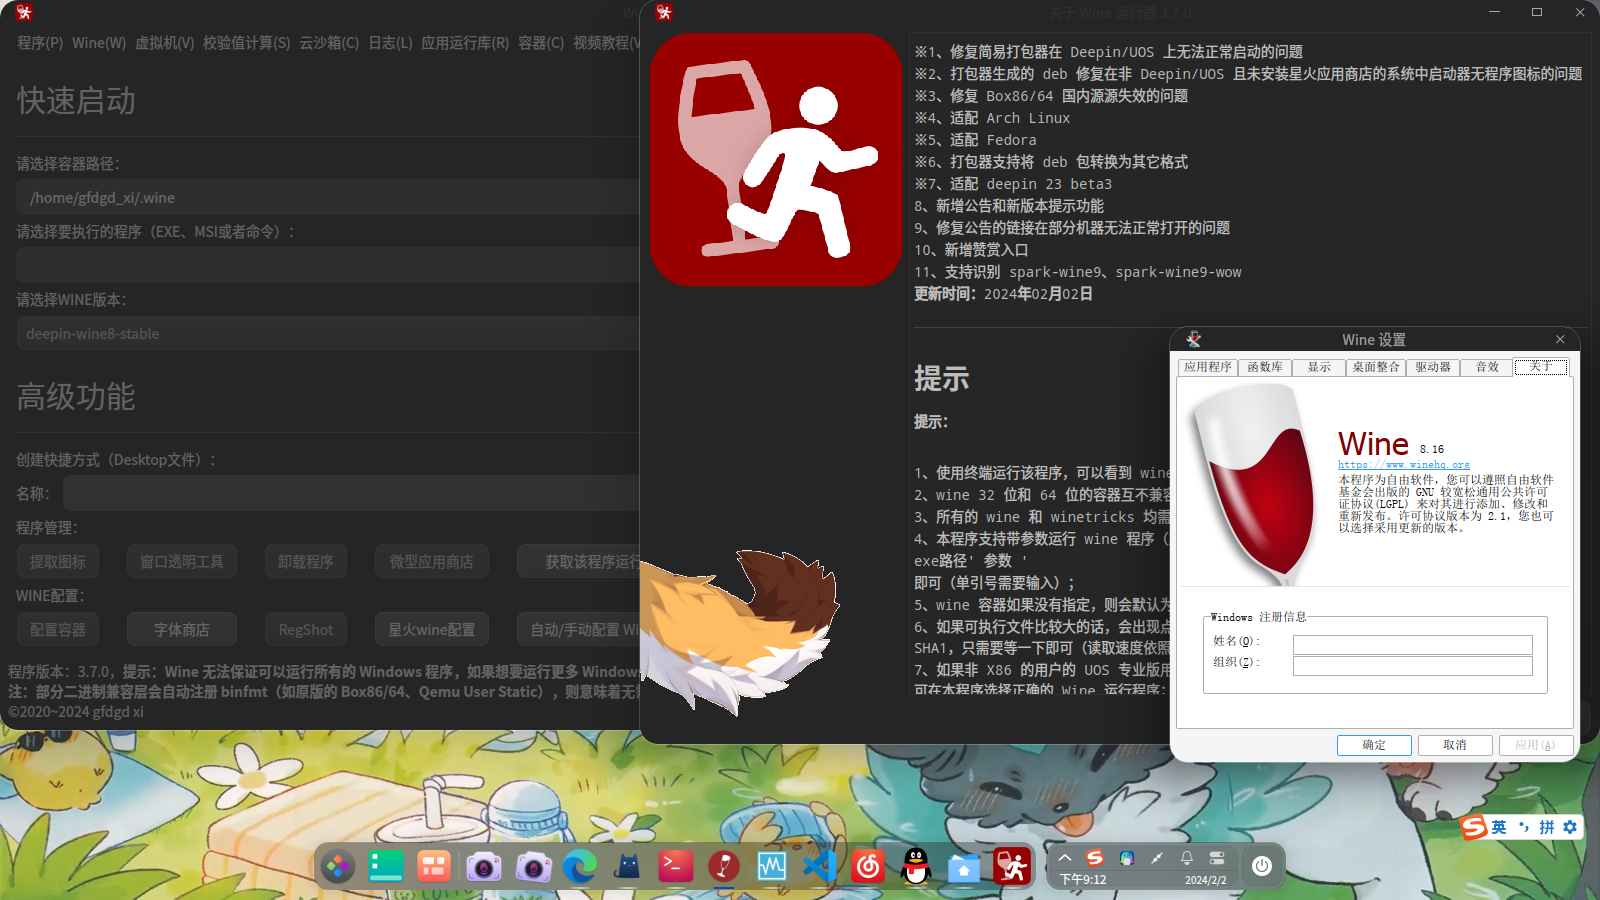The height and width of the screenshot is (900, 1600).
Task: Launch the RegShot button
Action: pyautogui.click(x=306, y=630)
